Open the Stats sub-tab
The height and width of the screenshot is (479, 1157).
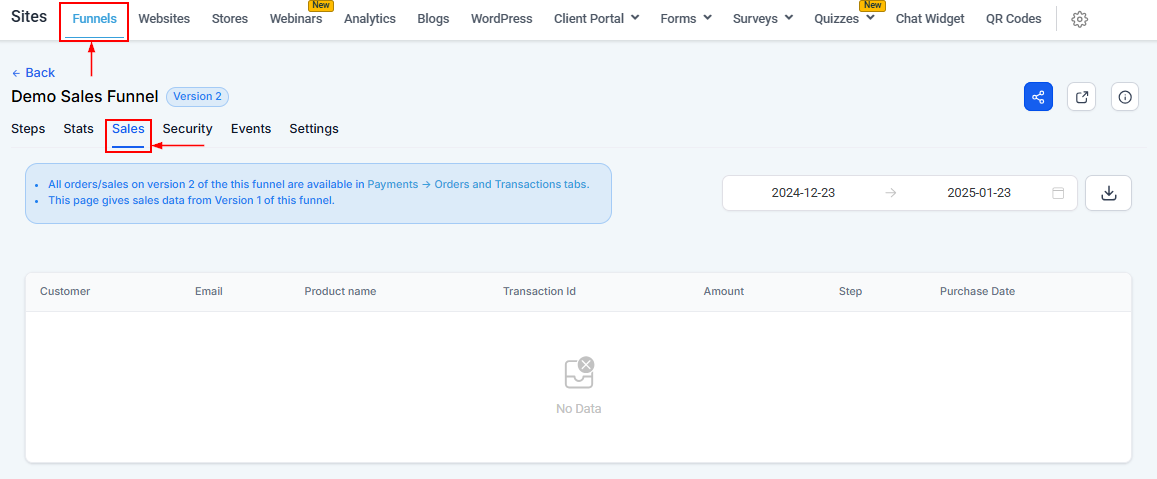pyautogui.click(x=78, y=128)
